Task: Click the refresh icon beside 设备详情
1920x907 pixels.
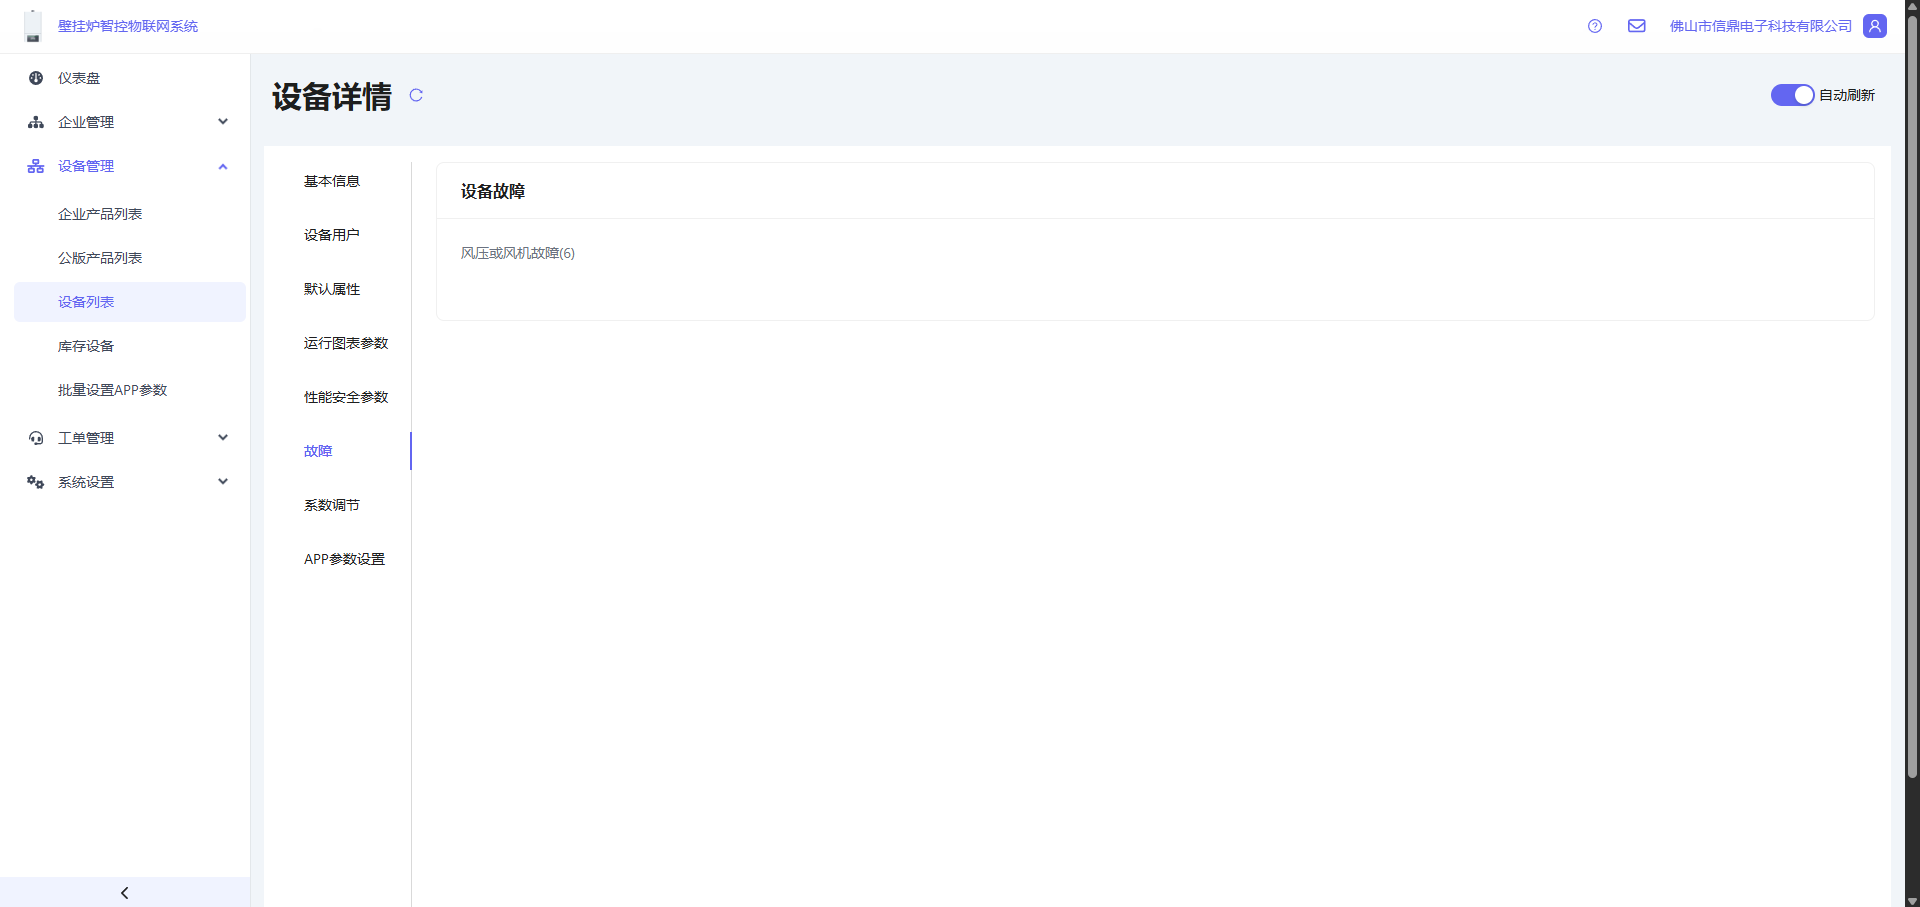Action: point(416,95)
